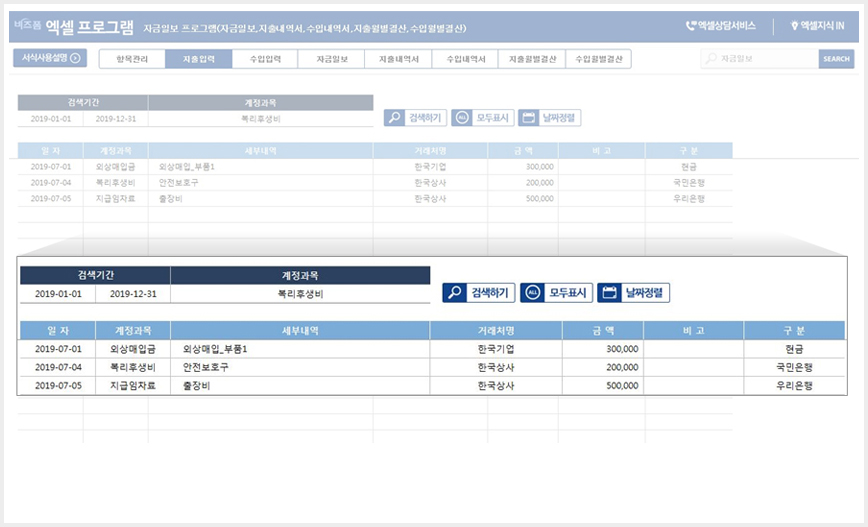Go to the 지출월별결산 tab
This screenshot has width=868, height=527.
pyautogui.click(x=532, y=59)
